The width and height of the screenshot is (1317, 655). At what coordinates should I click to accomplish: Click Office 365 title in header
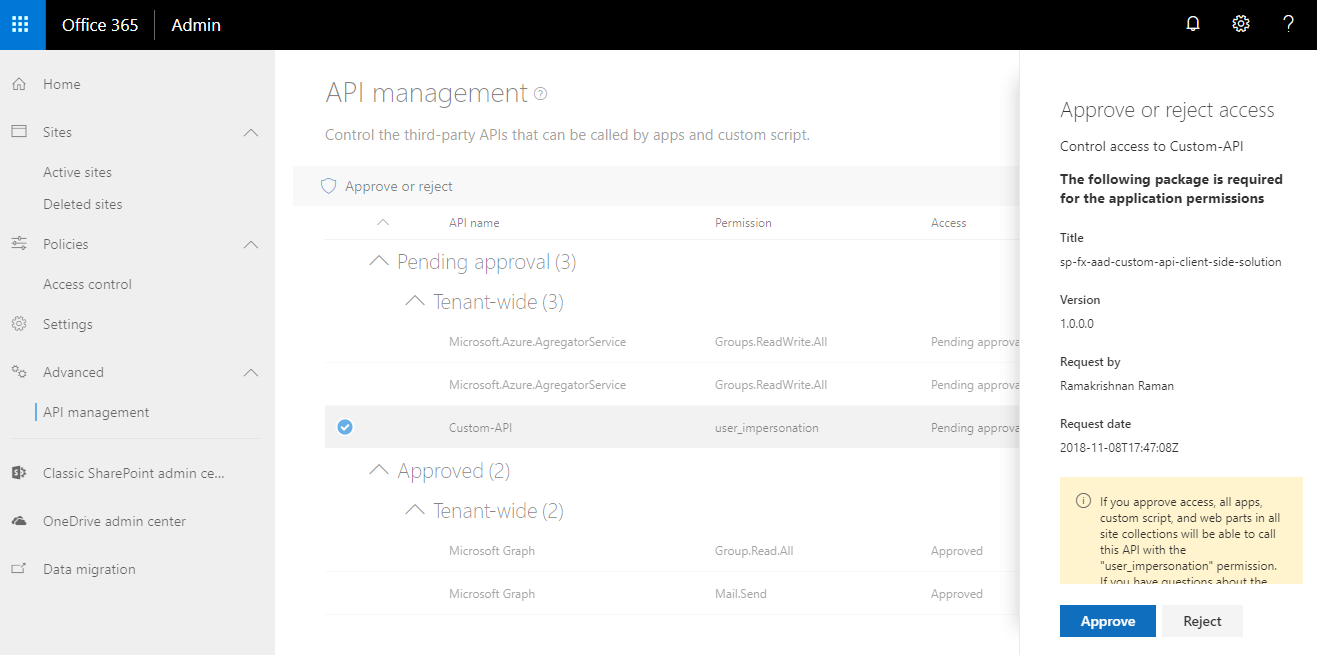tap(100, 25)
